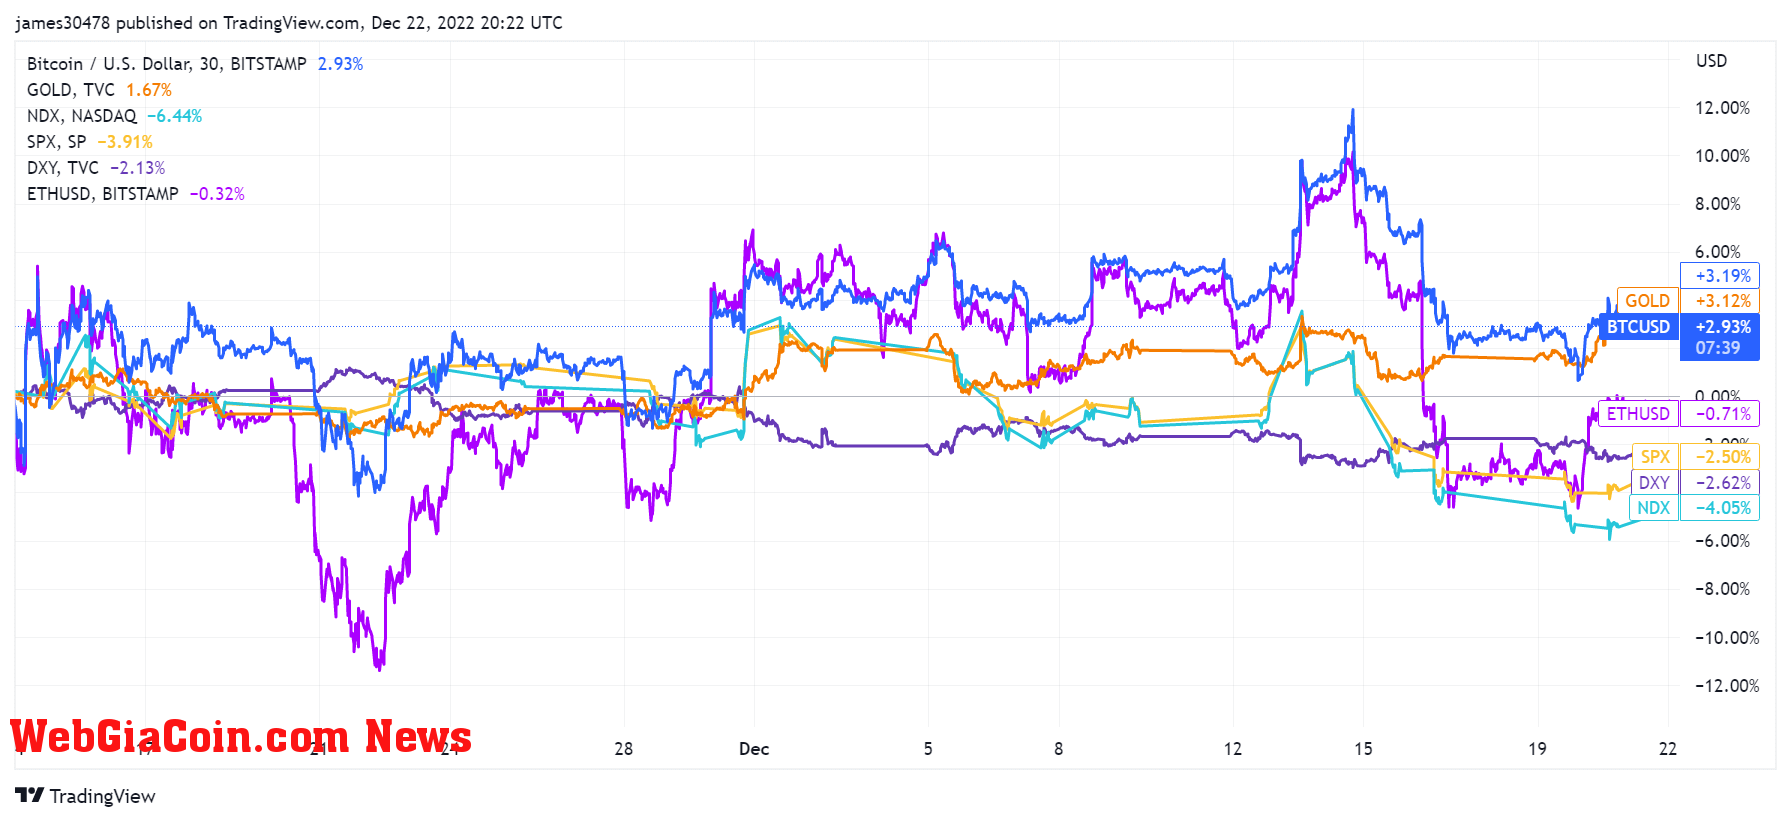
Task: Click the NDX −6.44% legend value
Action: [x=175, y=116]
